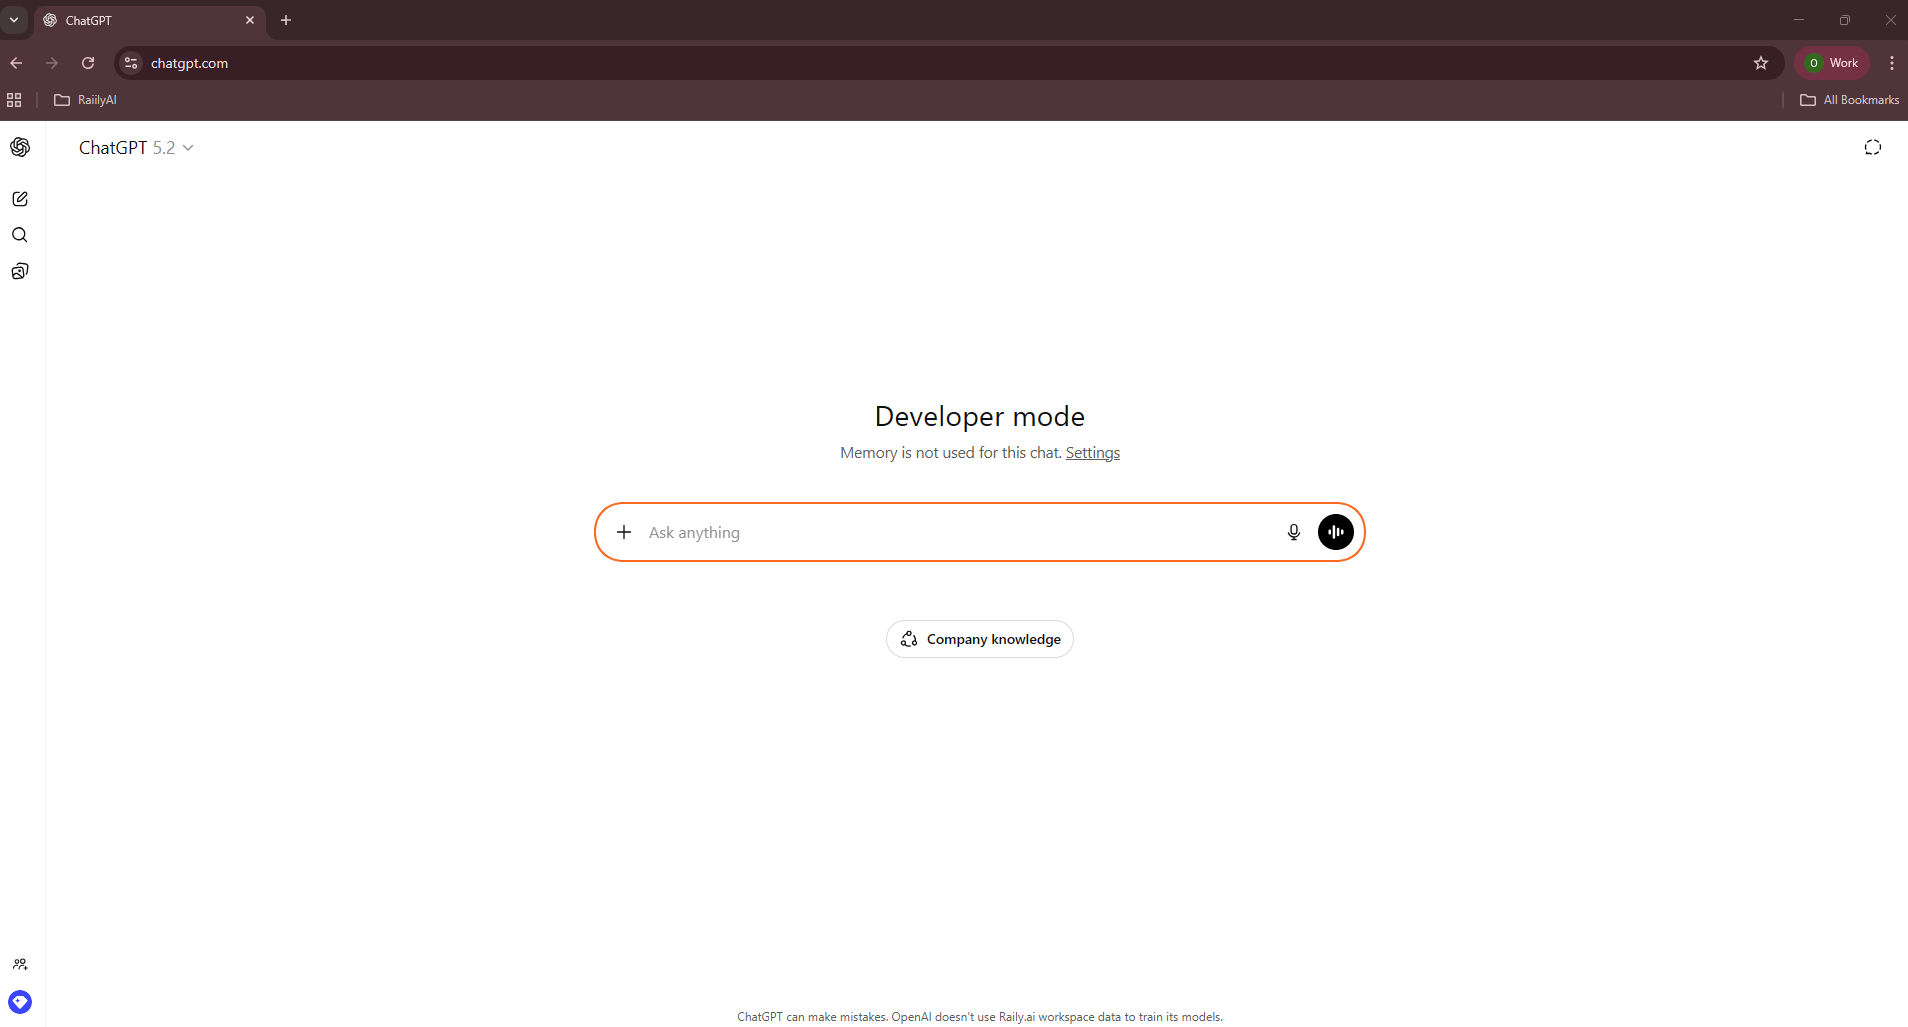This screenshot has width=1908, height=1027.
Task: Open the Work profile button
Action: [1832, 63]
